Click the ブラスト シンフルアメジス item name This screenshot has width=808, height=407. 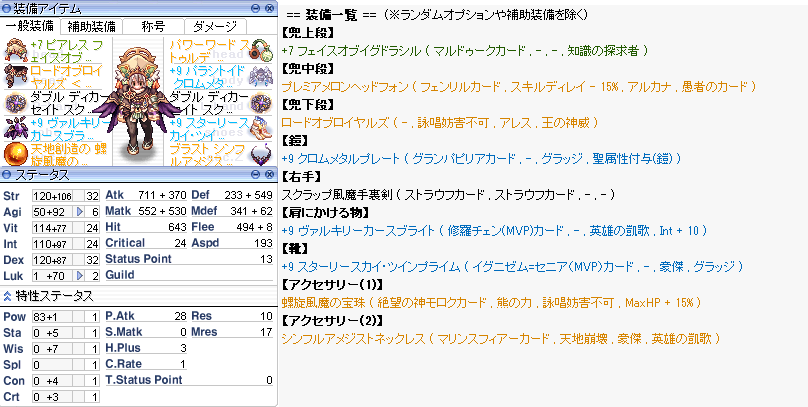coord(208,155)
